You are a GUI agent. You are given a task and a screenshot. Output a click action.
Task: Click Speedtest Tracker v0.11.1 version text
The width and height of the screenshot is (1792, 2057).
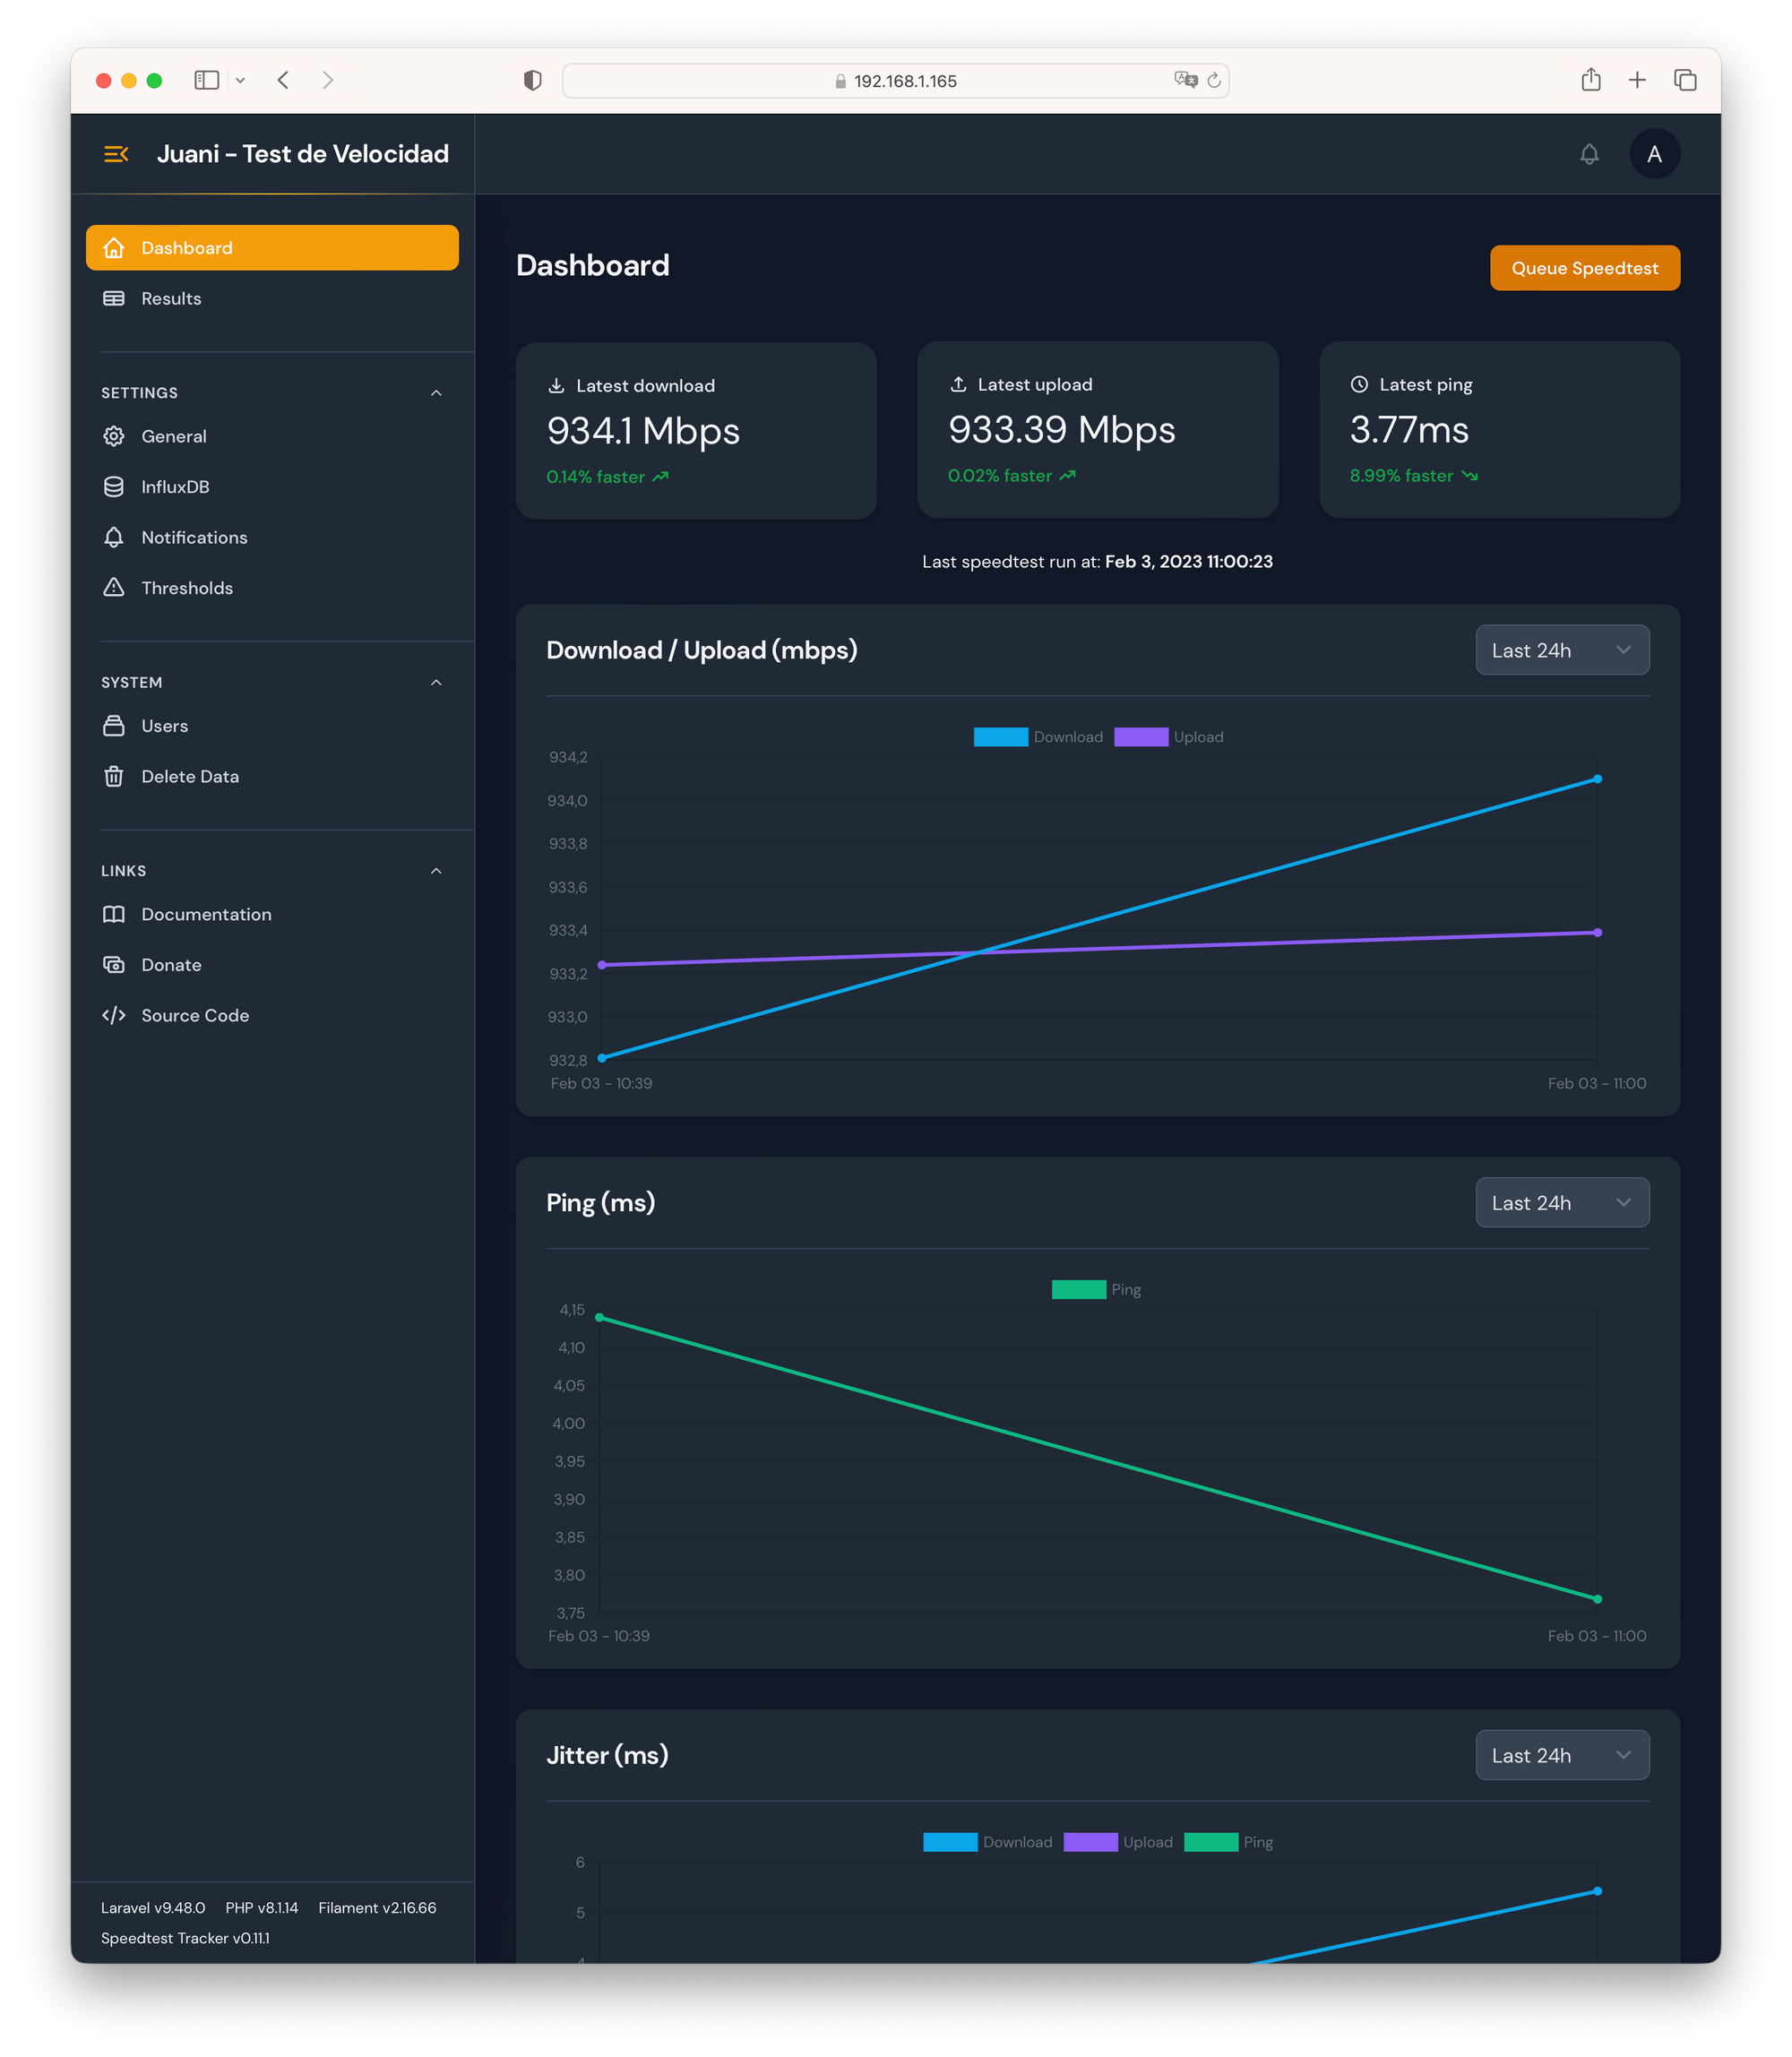point(185,1938)
